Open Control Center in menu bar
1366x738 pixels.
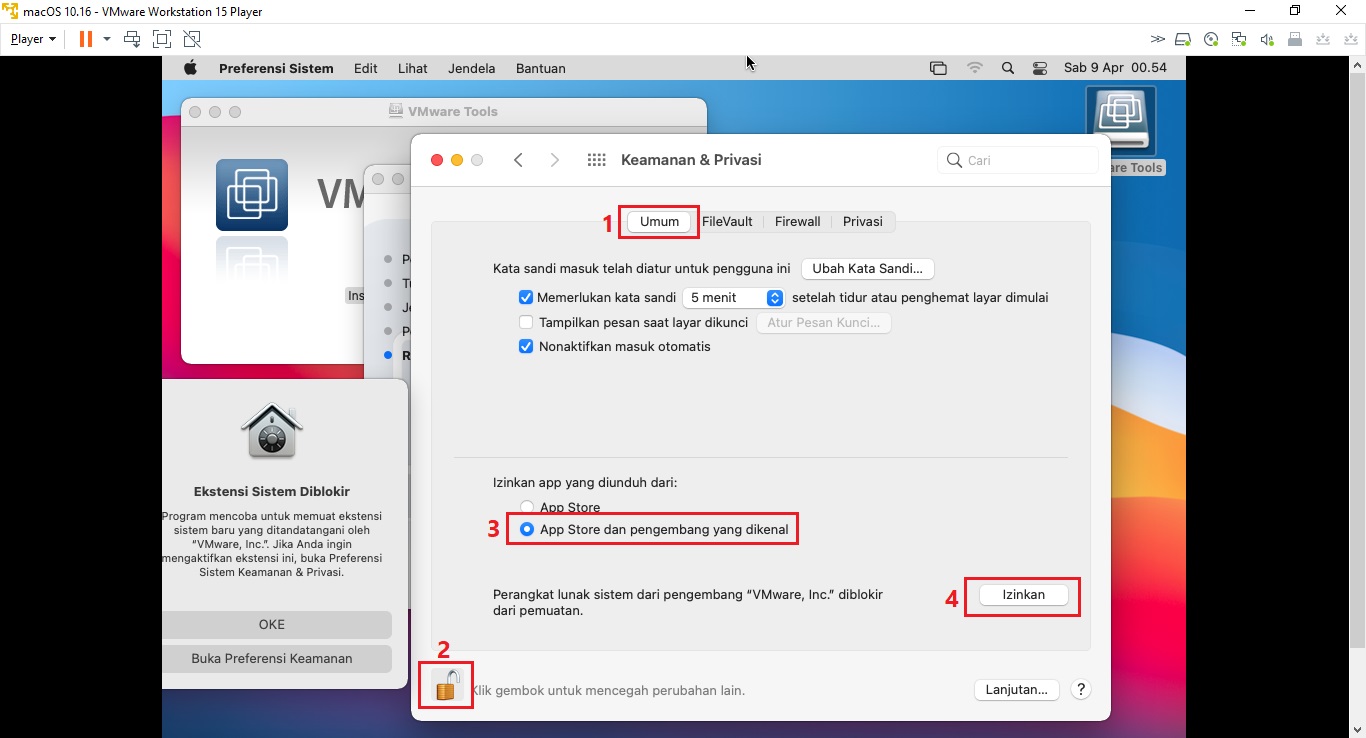click(x=1040, y=68)
